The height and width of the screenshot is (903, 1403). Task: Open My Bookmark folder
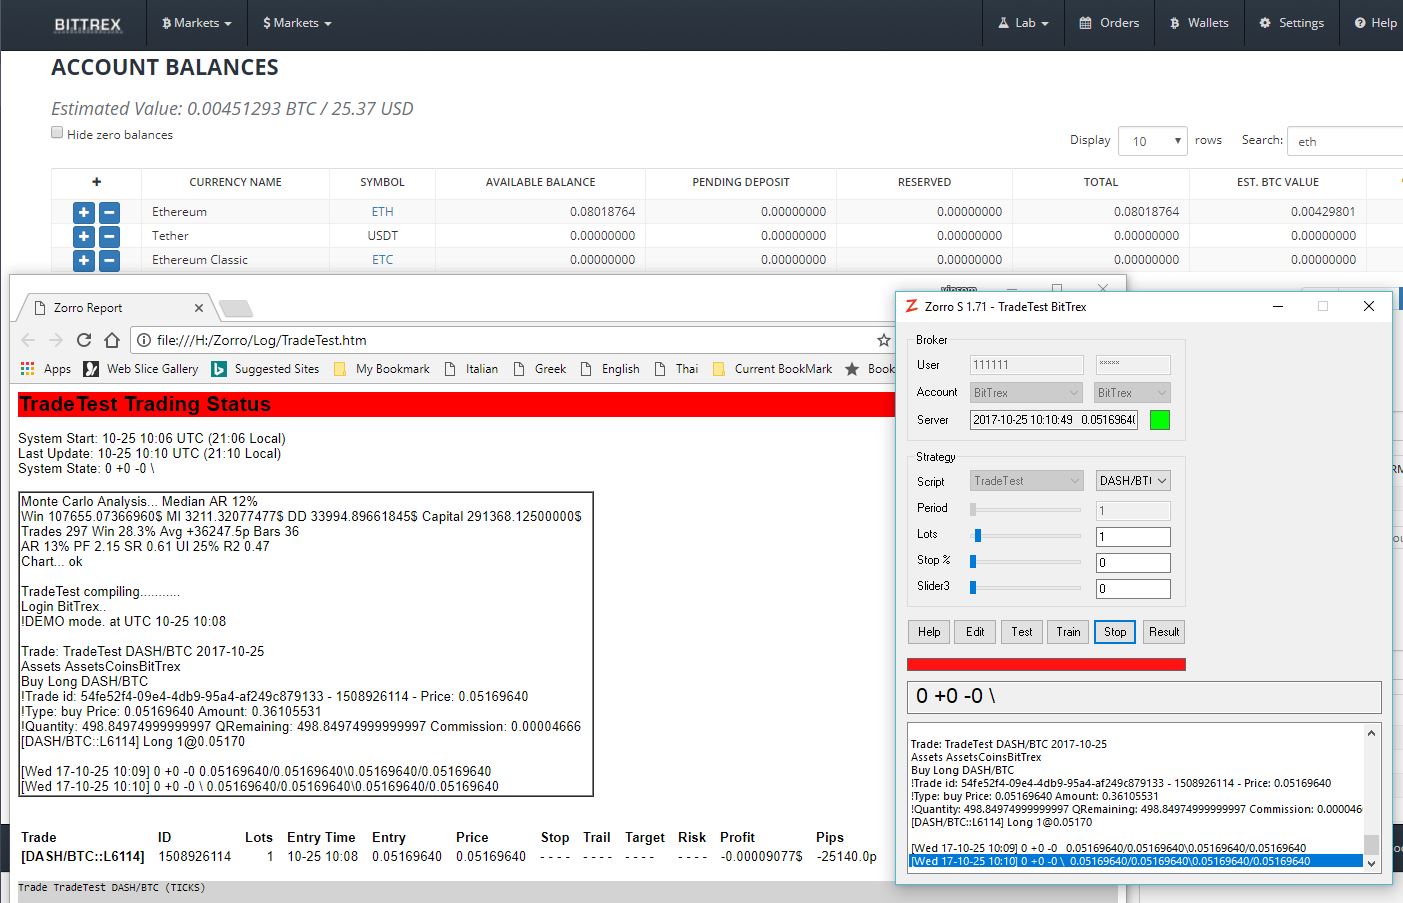381,369
